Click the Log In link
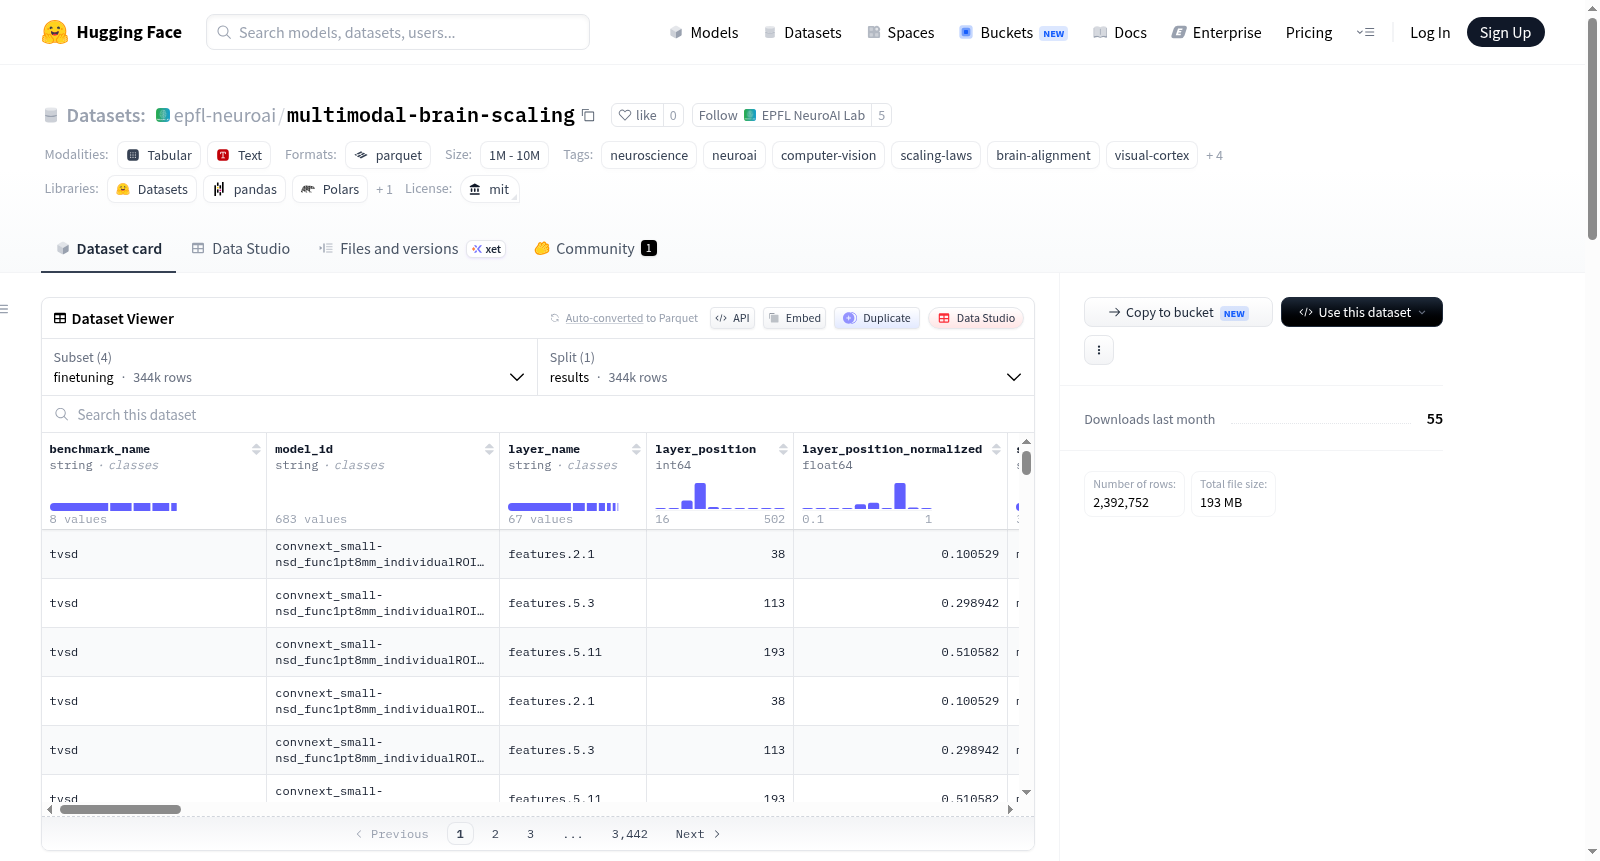This screenshot has width=1600, height=861. (1430, 32)
